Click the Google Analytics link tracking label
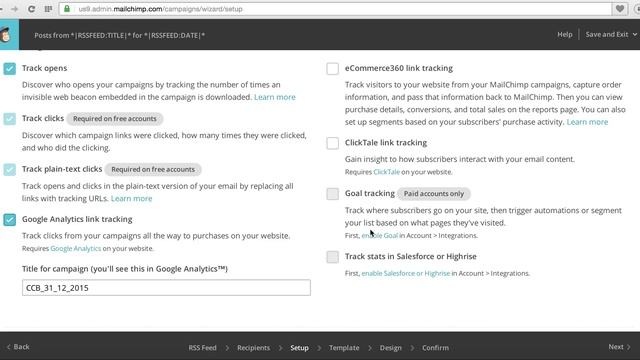Image resolution: width=640 pixels, height=360 pixels. tap(77, 220)
